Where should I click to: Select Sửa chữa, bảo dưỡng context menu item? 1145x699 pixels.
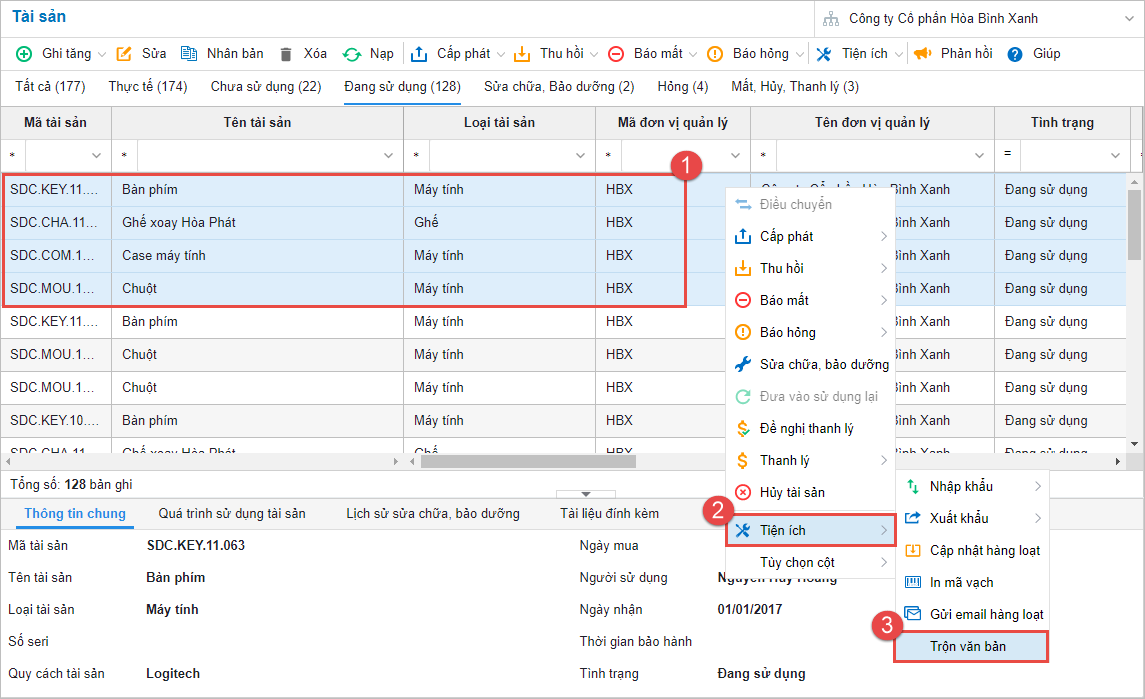pyautogui.click(x=823, y=364)
